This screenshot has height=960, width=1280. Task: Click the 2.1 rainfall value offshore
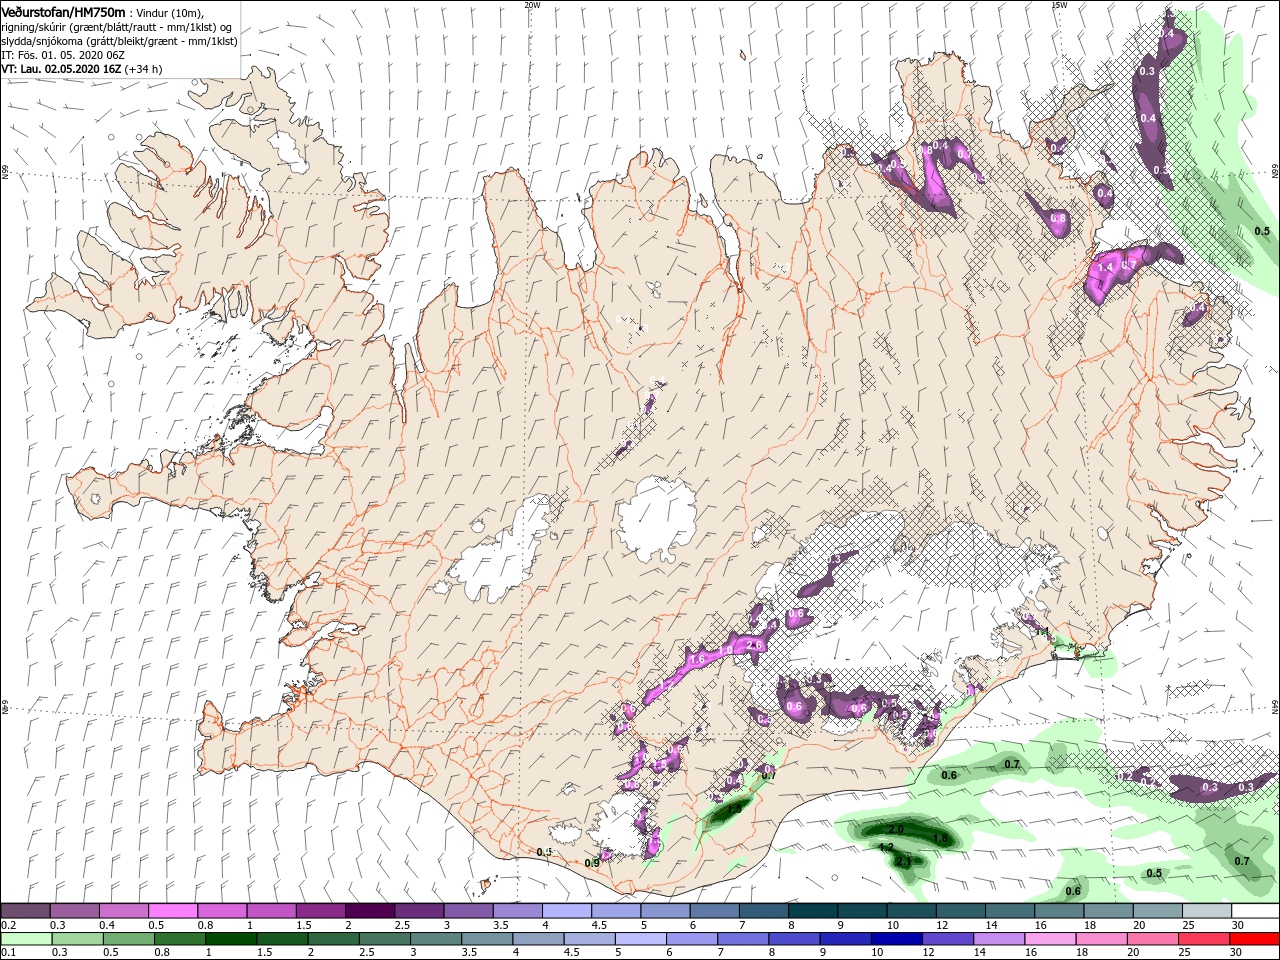pyautogui.click(x=903, y=861)
